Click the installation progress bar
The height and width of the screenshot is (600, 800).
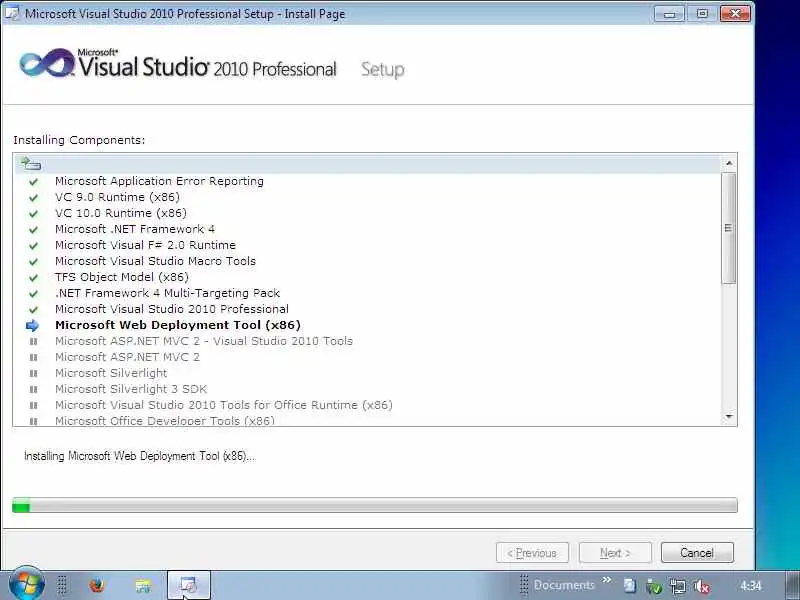(374, 505)
